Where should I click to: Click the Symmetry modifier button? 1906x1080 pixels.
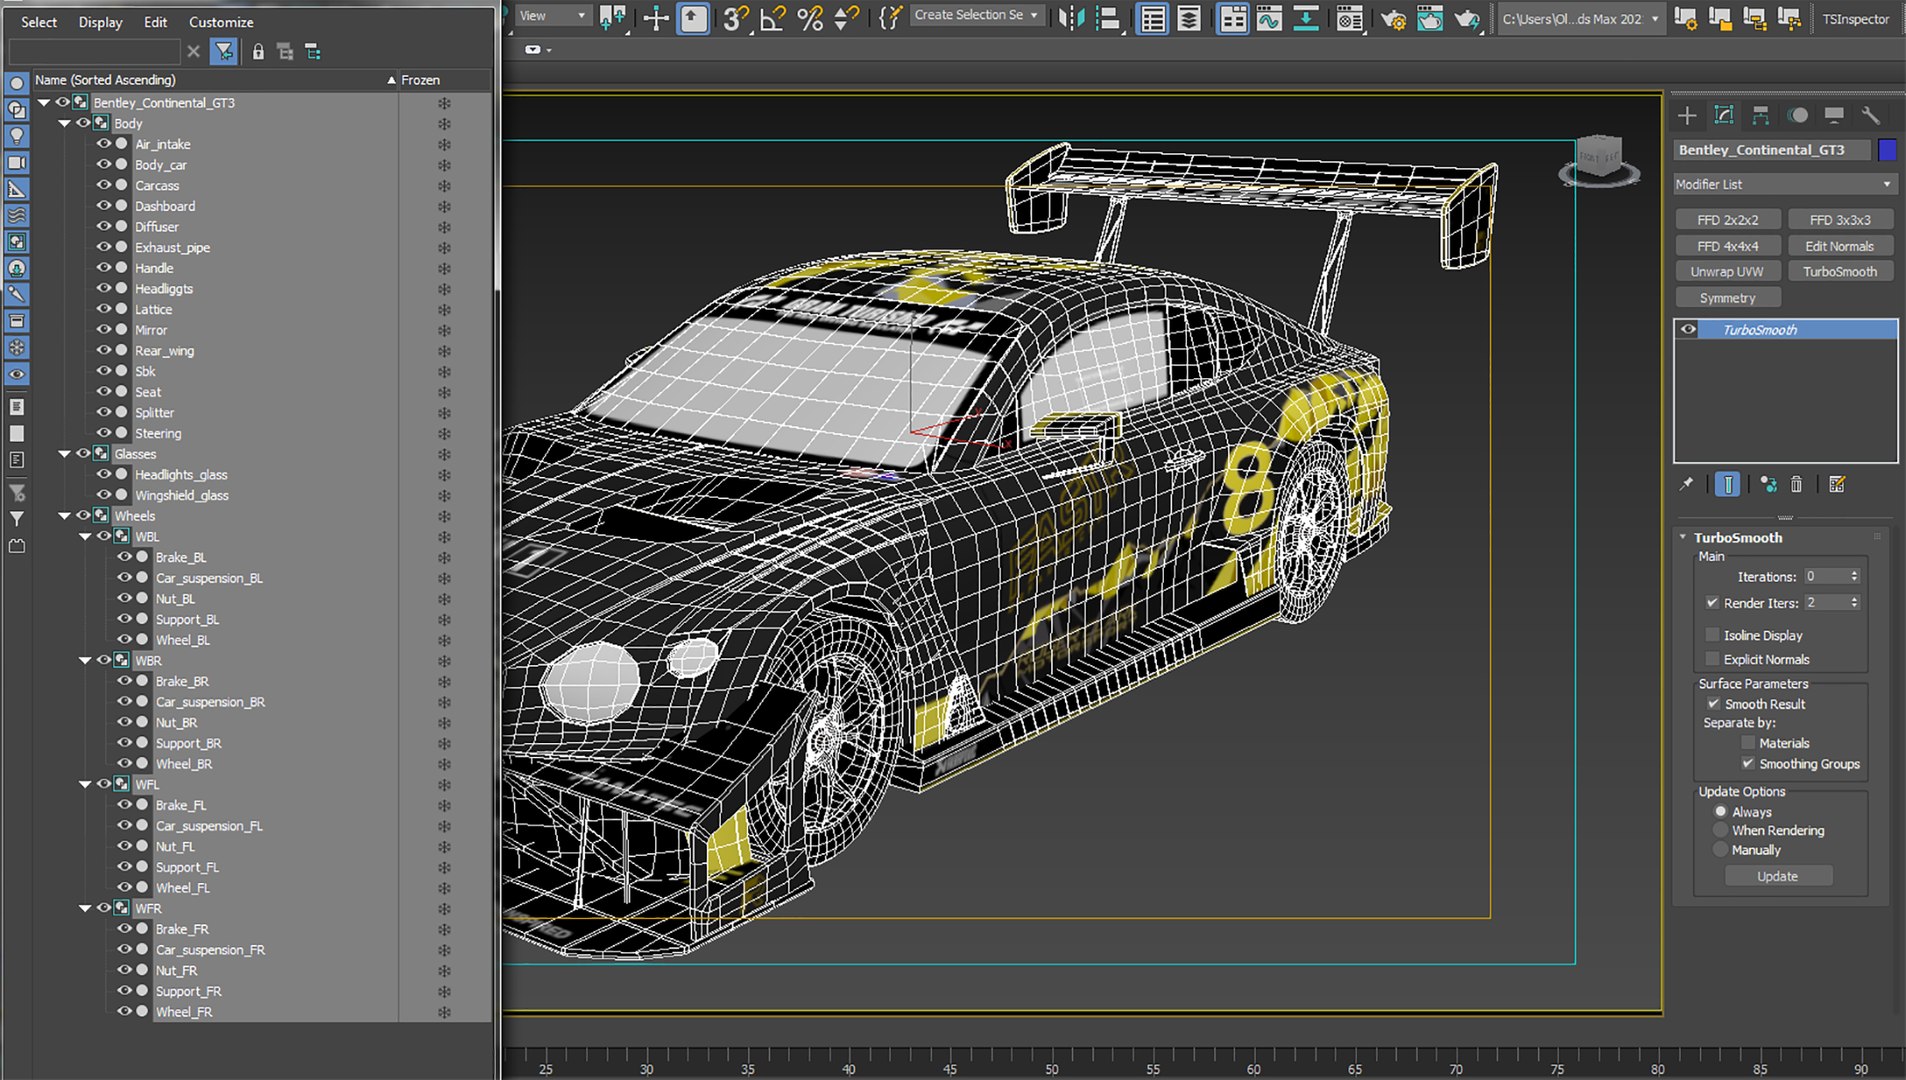coord(1728,298)
